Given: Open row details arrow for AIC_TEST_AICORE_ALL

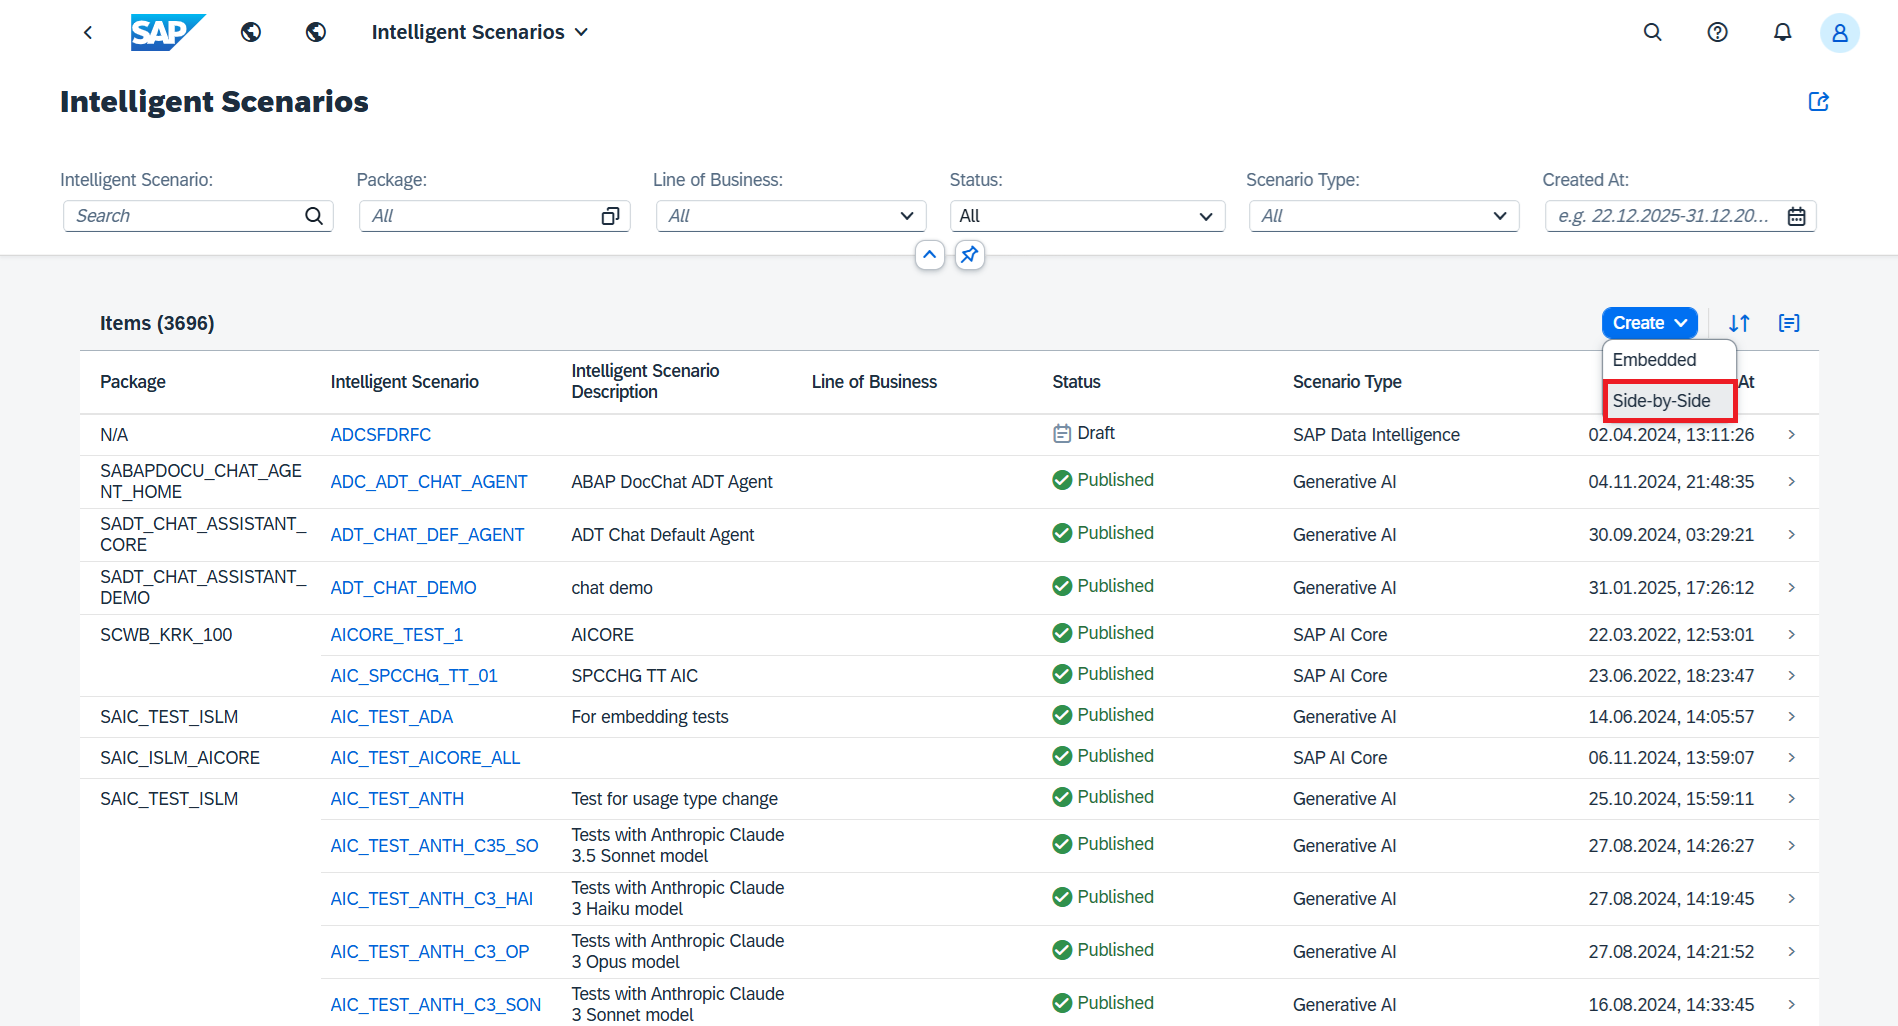Looking at the screenshot, I should [1792, 758].
